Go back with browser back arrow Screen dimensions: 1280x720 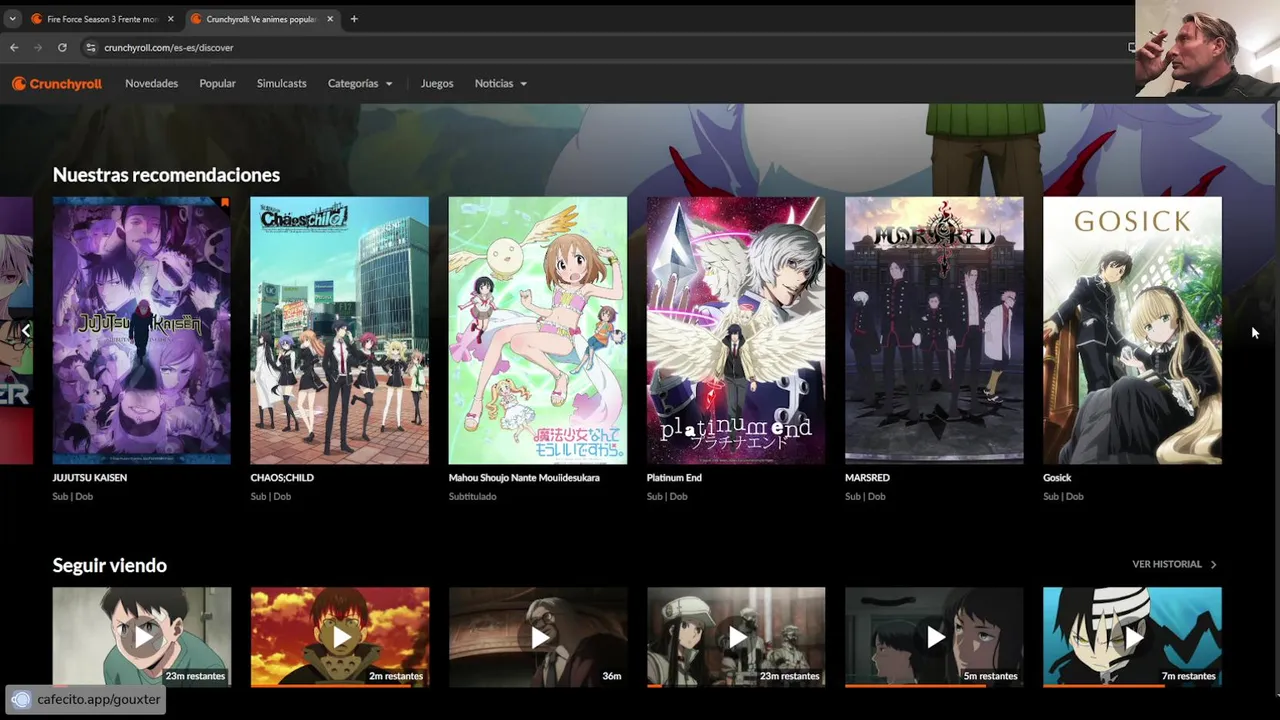pyautogui.click(x=14, y=47)
